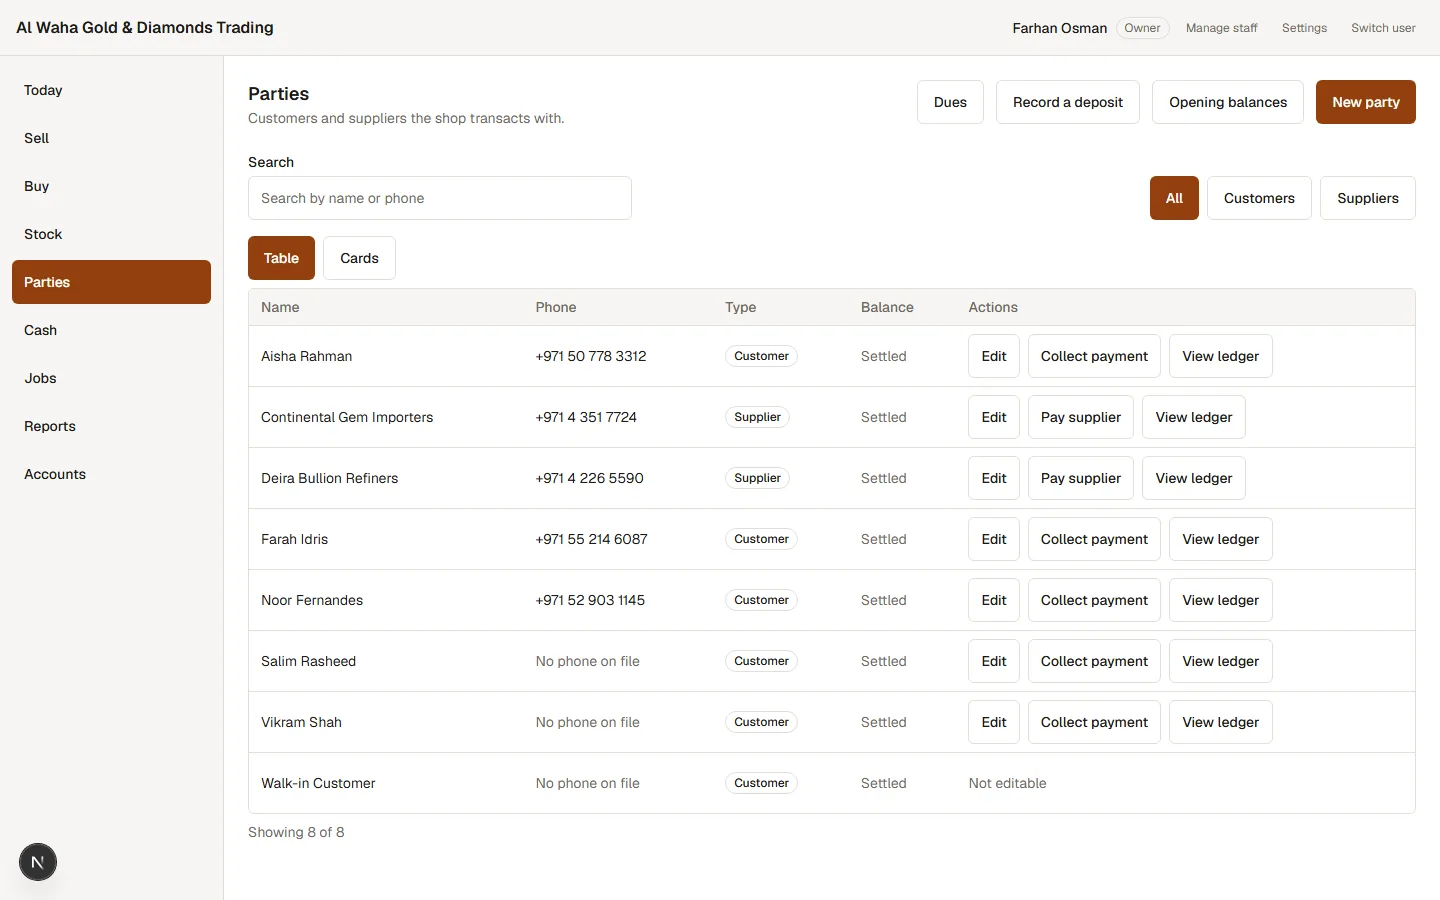Collect payment from Vikram Shah
This screenshot has height=900, width=1440.
pyautogui.click(x=1094, y=722)
